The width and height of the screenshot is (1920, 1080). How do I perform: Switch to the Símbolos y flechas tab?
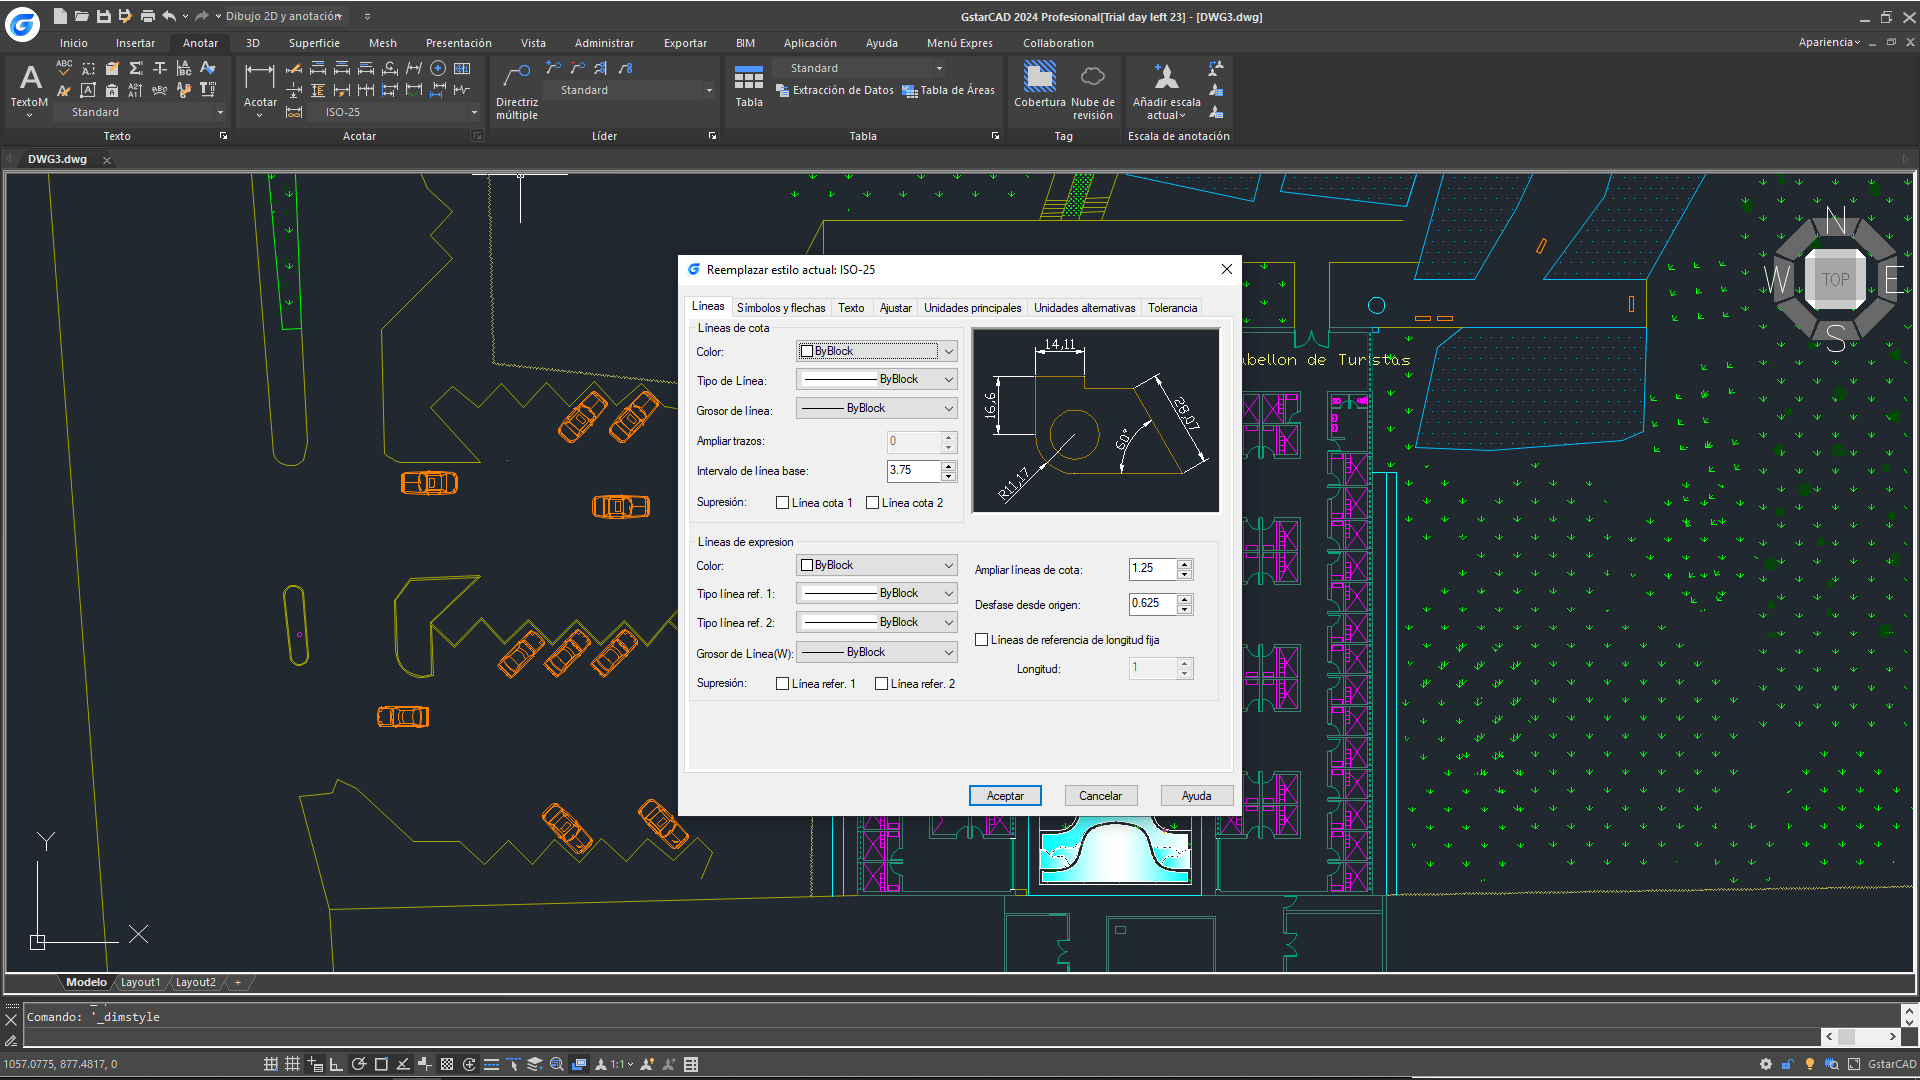tap(781, 308)
